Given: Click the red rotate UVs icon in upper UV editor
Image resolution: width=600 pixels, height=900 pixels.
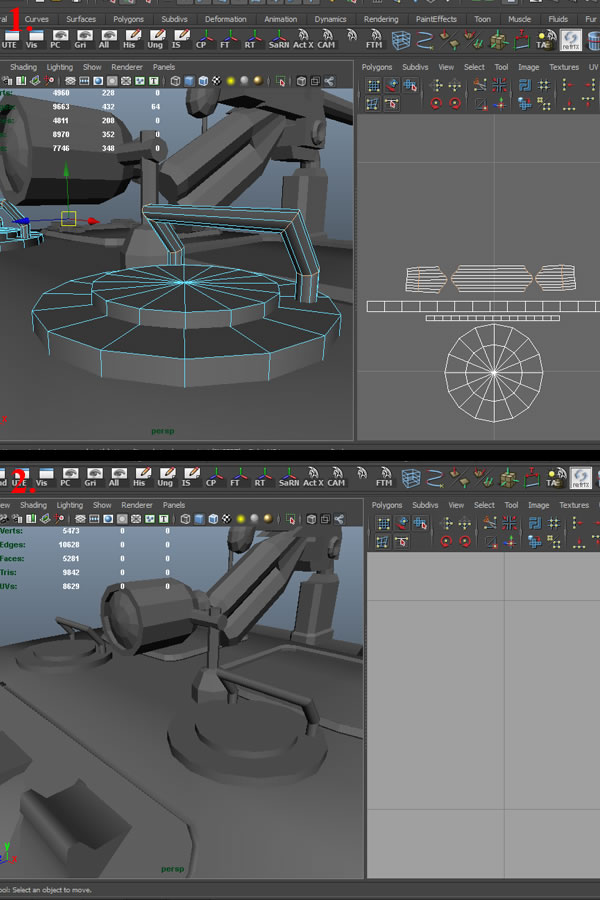Looking at the screenshot, I should (x=436, y=104).
